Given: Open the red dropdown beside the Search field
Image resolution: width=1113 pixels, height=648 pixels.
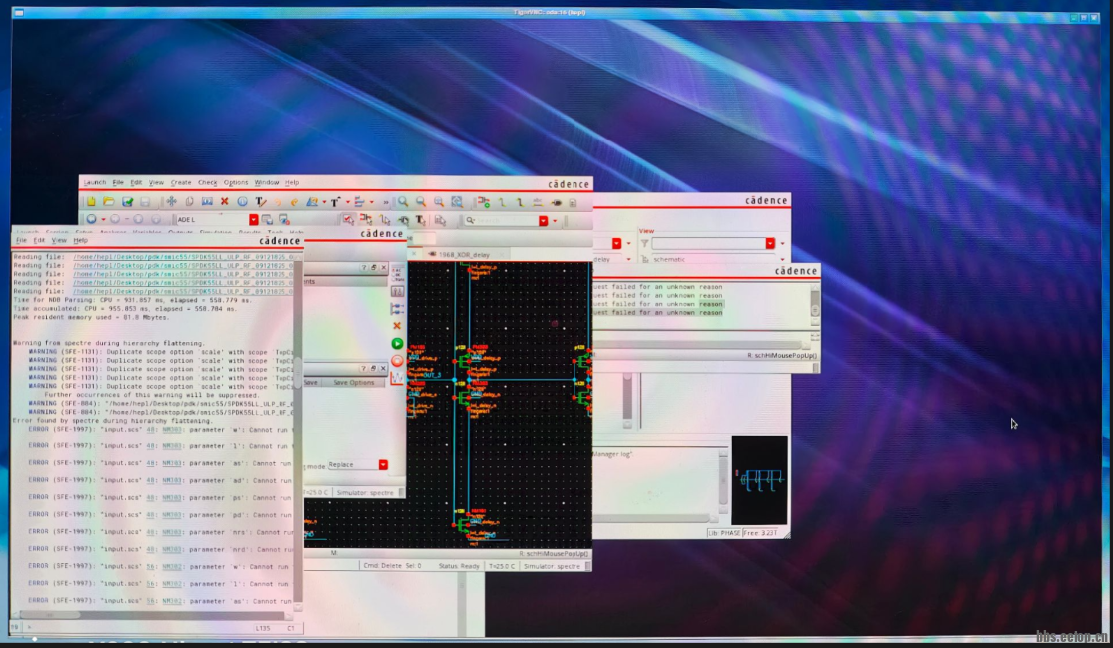Looking at the screenshot, I should pyautogui.click(x=543, y=221).
